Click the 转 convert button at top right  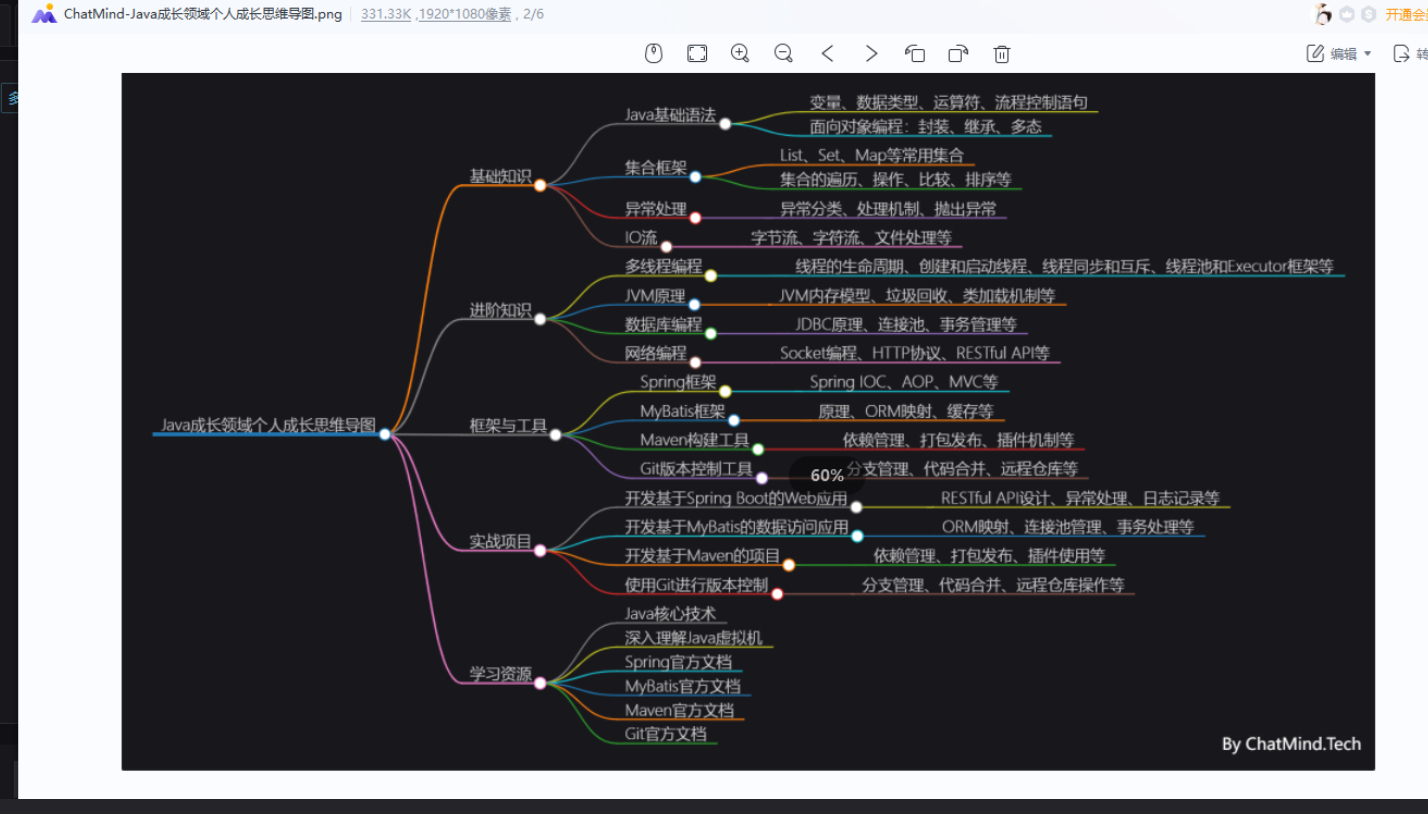tap(1409, 54)
